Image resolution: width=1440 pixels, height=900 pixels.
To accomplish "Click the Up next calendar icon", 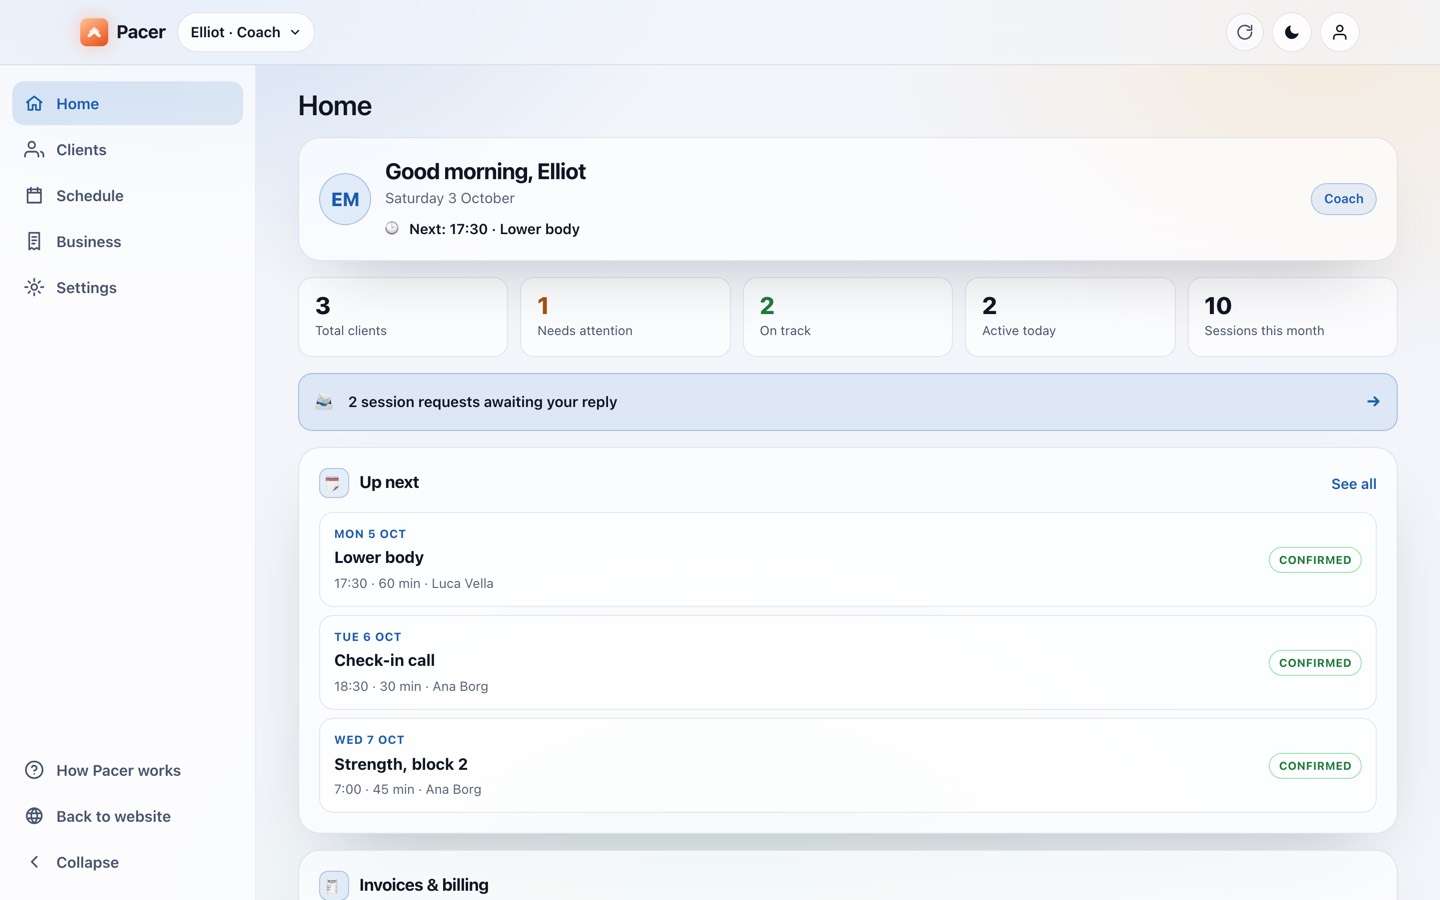I will coord(334,483).
